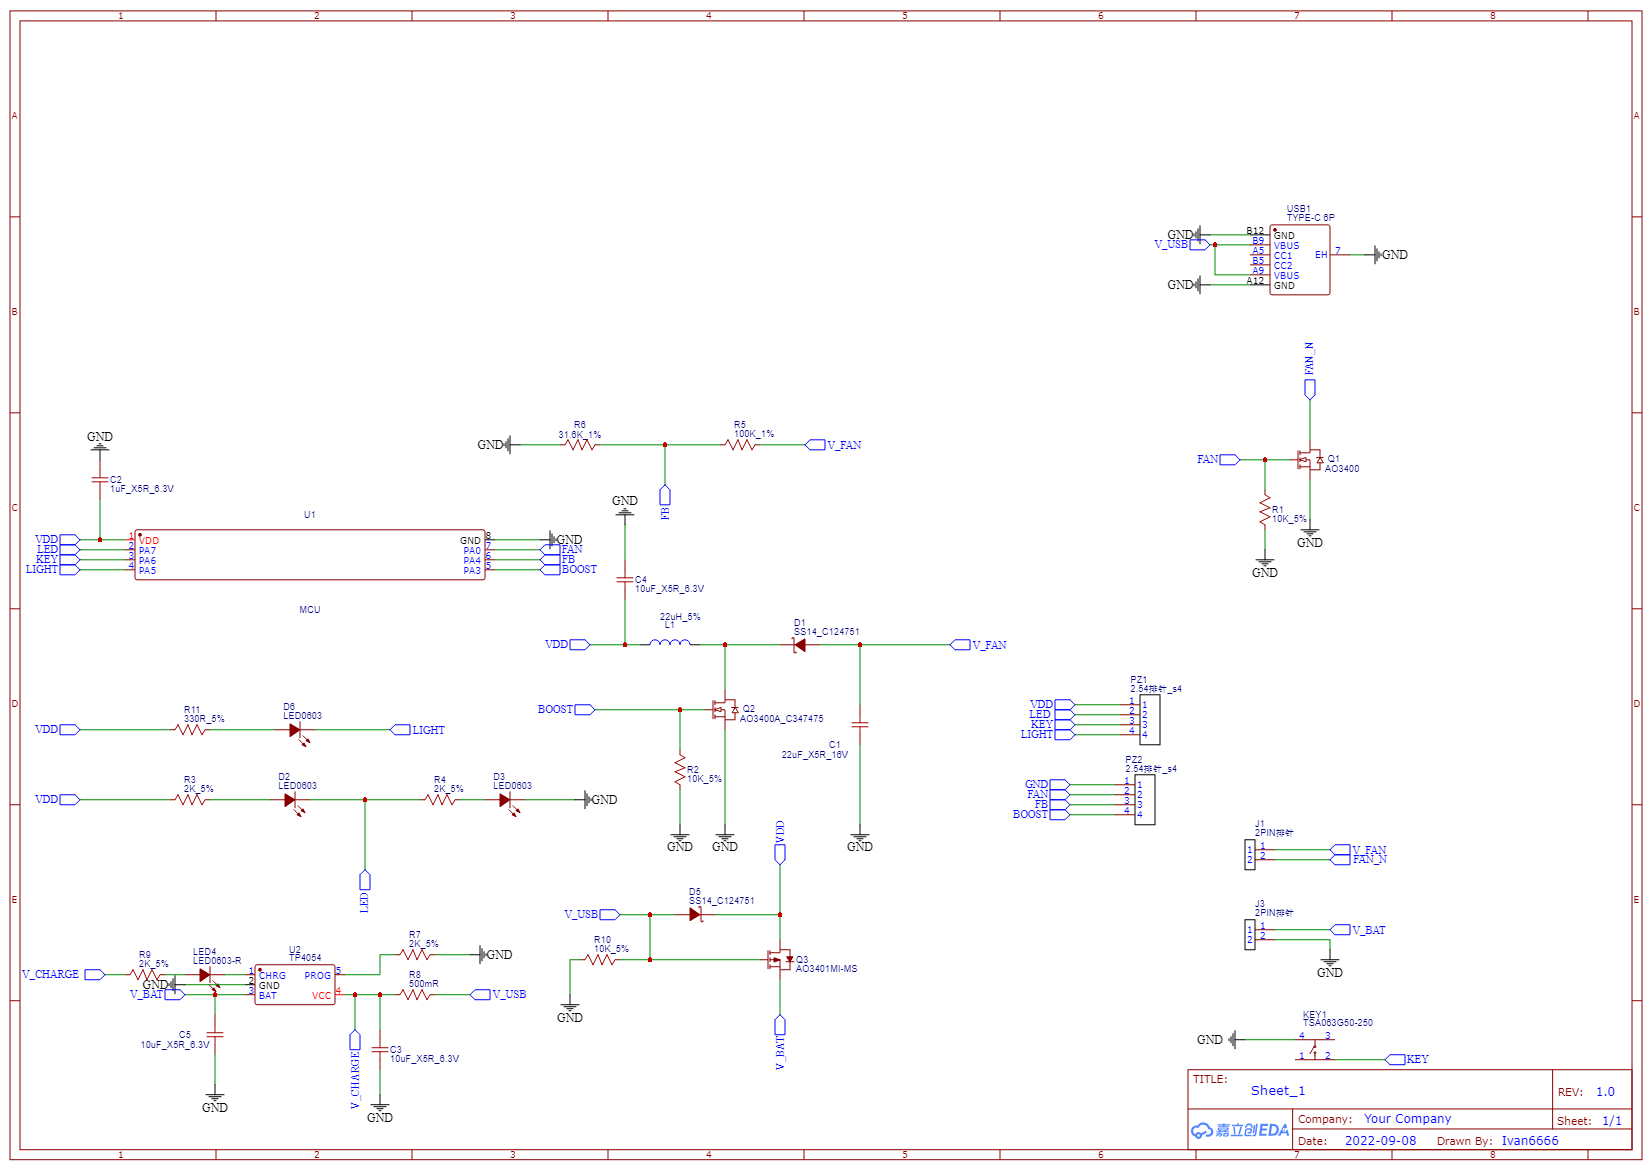Image resolution: width=1652 pixels, height=1170 pixels.
Task: Click LED4 LED0603-R symbol
Action: (x=206, y=977)
